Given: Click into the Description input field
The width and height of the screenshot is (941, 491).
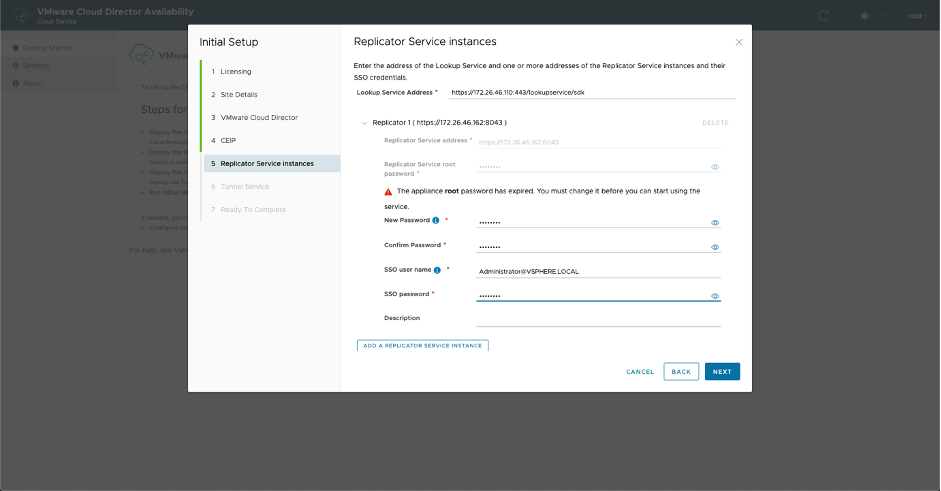Looking at the screenshot, I should click(598, 319).
